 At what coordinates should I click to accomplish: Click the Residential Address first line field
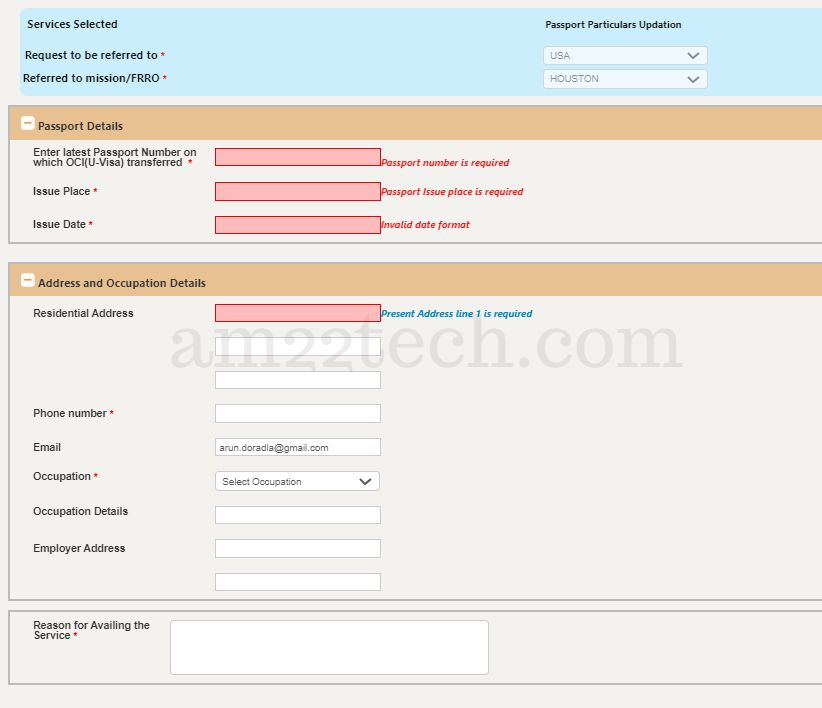297,312
